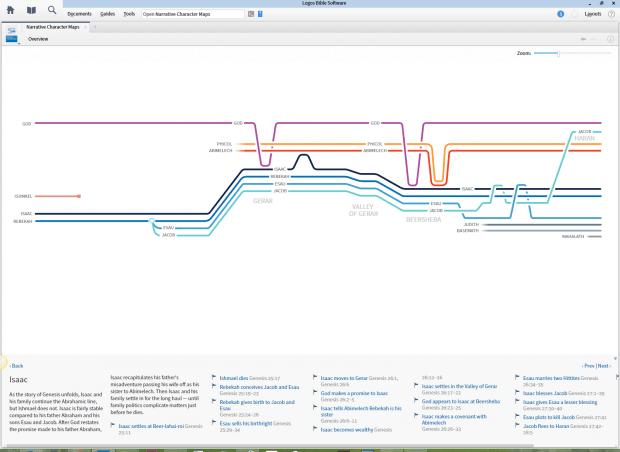Open the Library book icon

[x=31, y=10]
